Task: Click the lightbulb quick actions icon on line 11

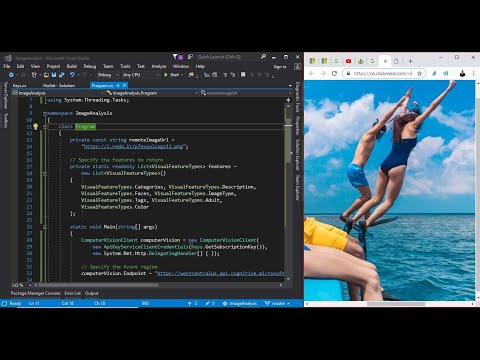Action: tap(35, 126)
